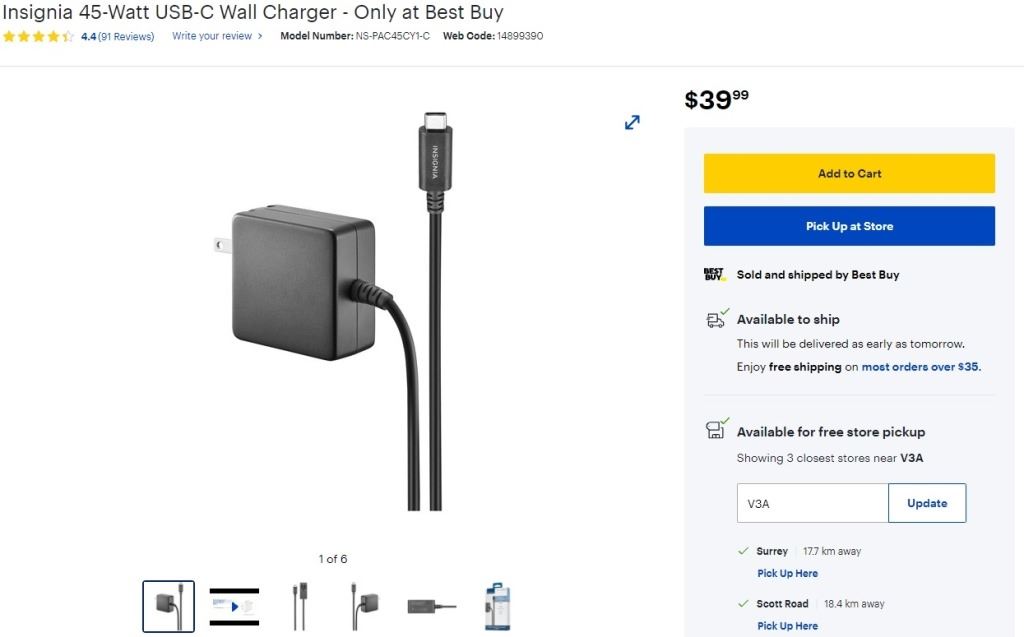Pick up at Scott Road store
1024x637 pixels.
[x=787, y=625]
